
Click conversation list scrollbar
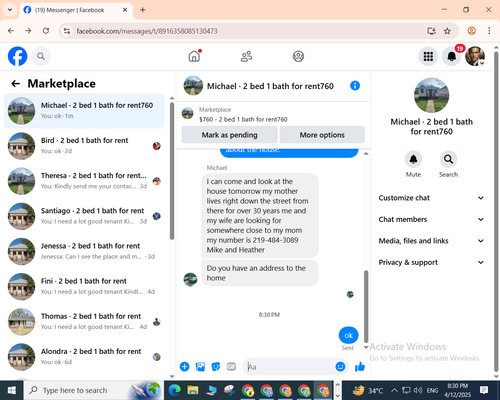[172, 171]
